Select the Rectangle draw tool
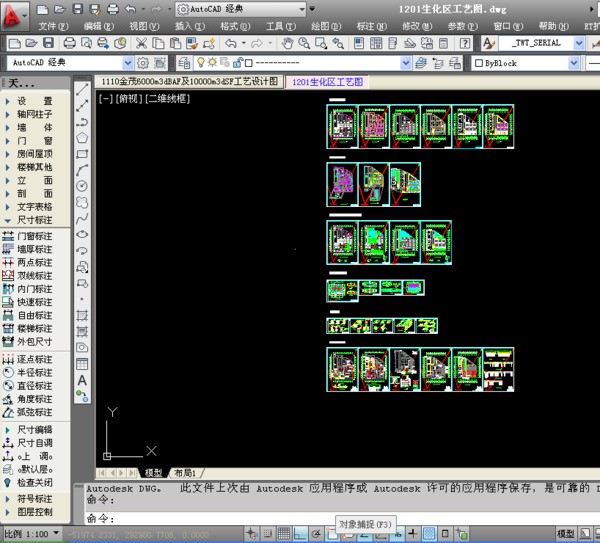This screenshot has height=543, width=600. pos(83,154)
